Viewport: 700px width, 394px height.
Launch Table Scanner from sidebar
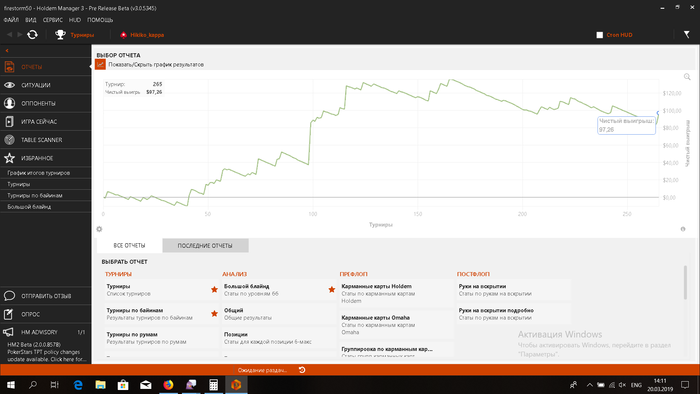click(46, 140)
